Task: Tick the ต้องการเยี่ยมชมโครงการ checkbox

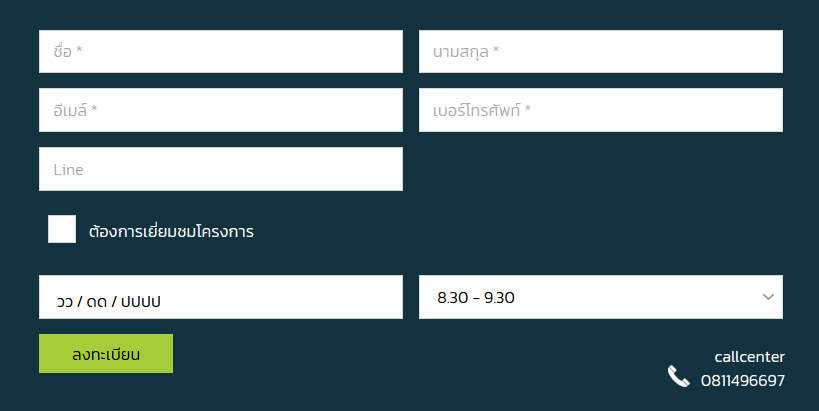Action: pos(62,229)
